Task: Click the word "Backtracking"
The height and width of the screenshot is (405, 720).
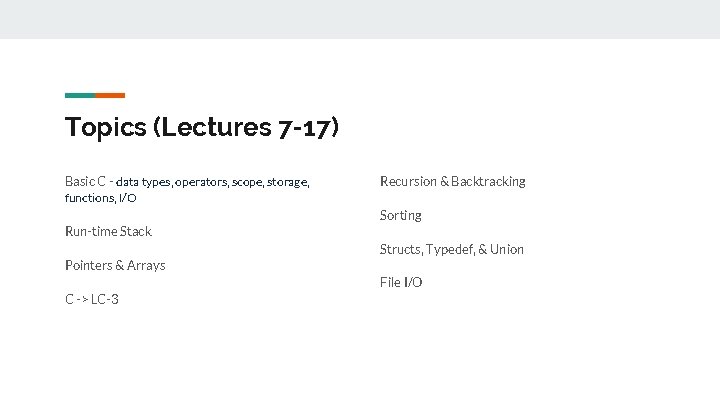Action: [x=488, y=181]
